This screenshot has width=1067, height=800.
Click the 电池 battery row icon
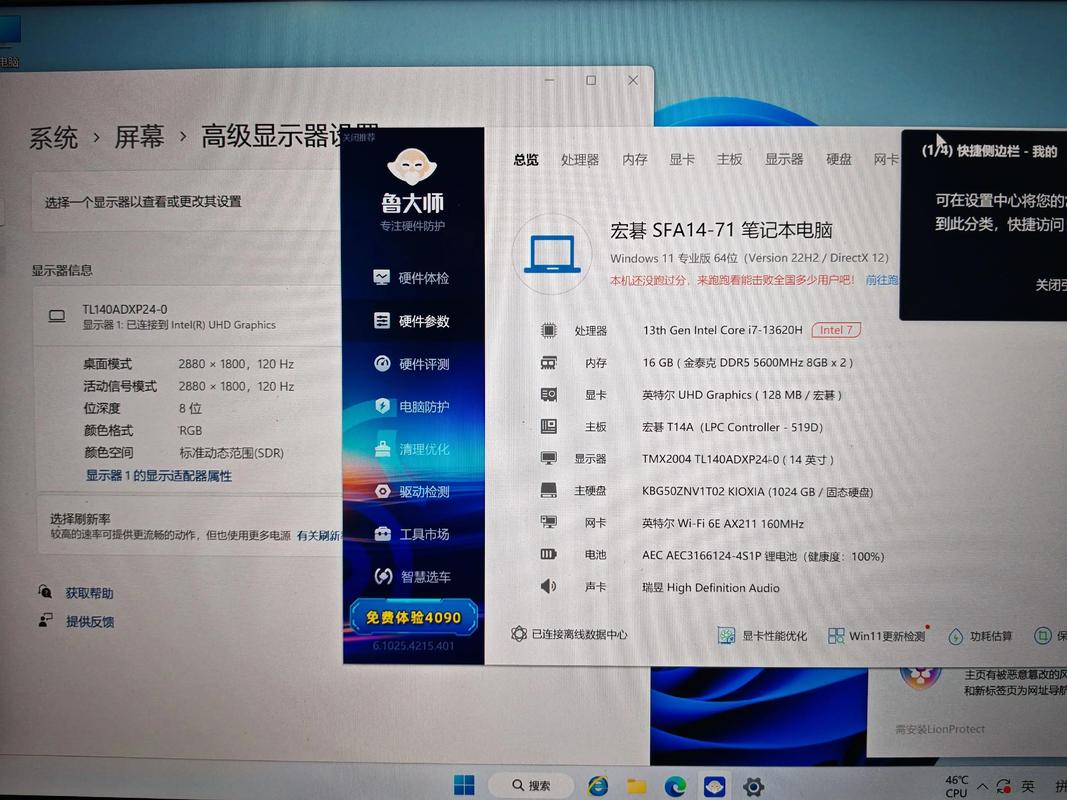(x=548, y=554)
